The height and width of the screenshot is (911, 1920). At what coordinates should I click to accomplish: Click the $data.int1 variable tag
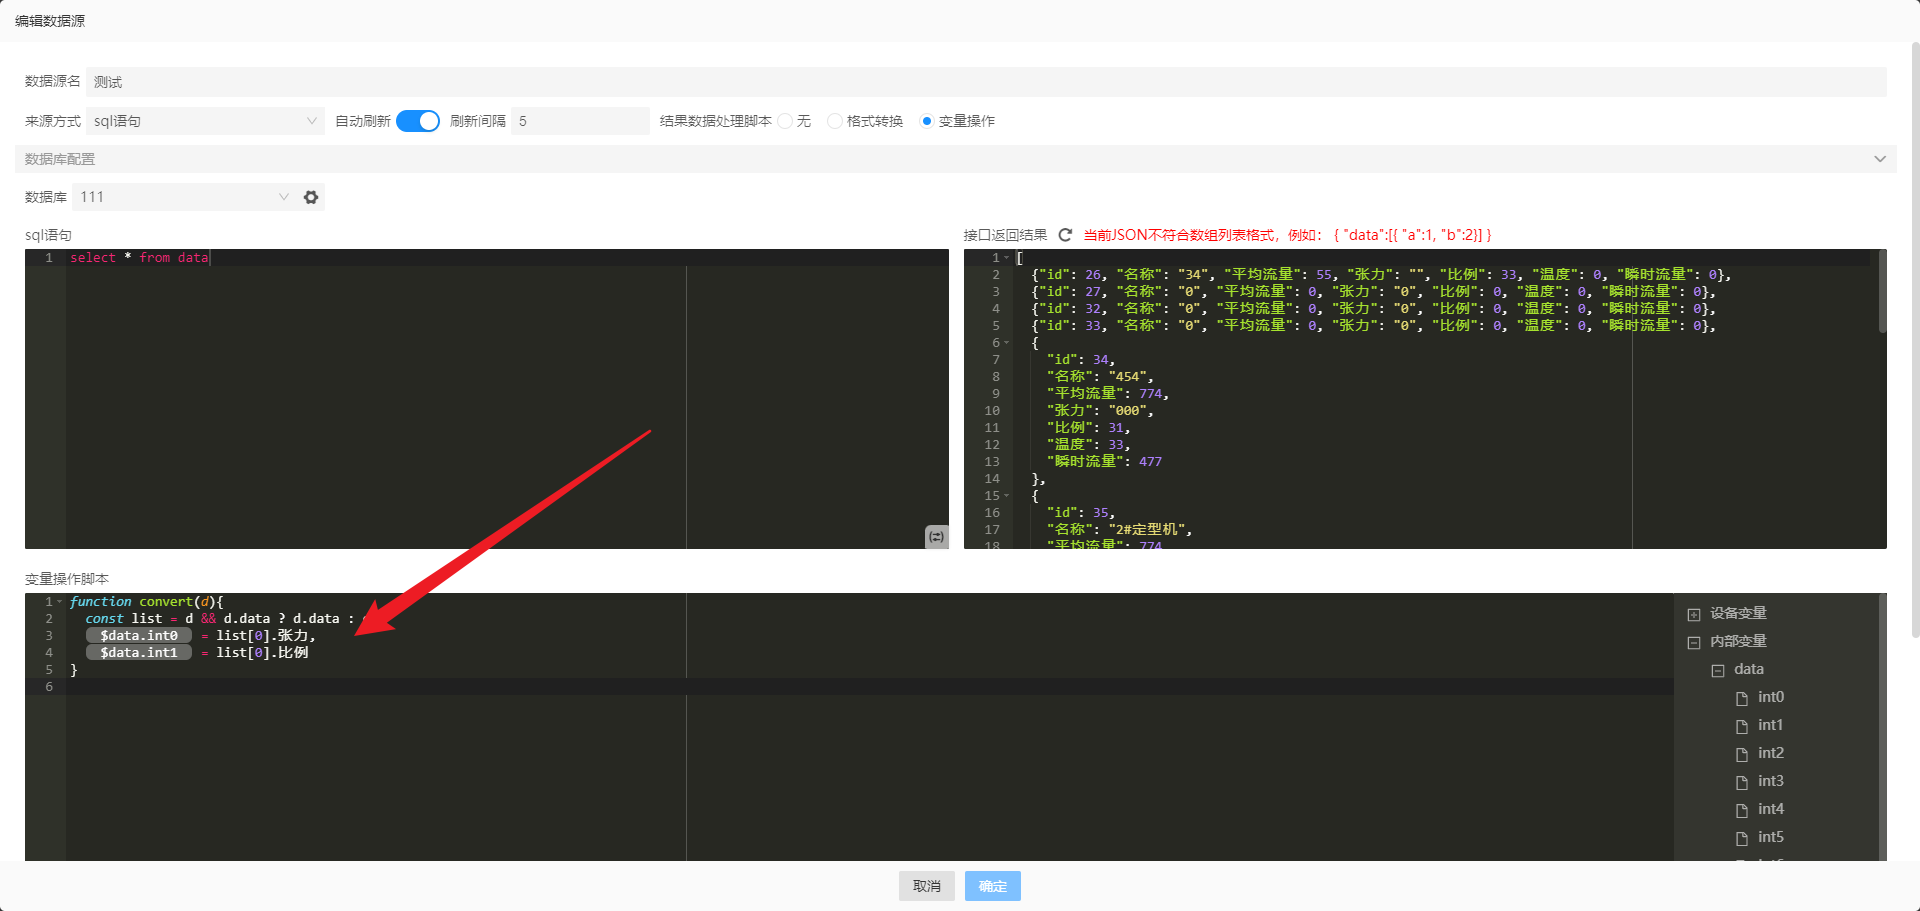click(x=139, y=653)
